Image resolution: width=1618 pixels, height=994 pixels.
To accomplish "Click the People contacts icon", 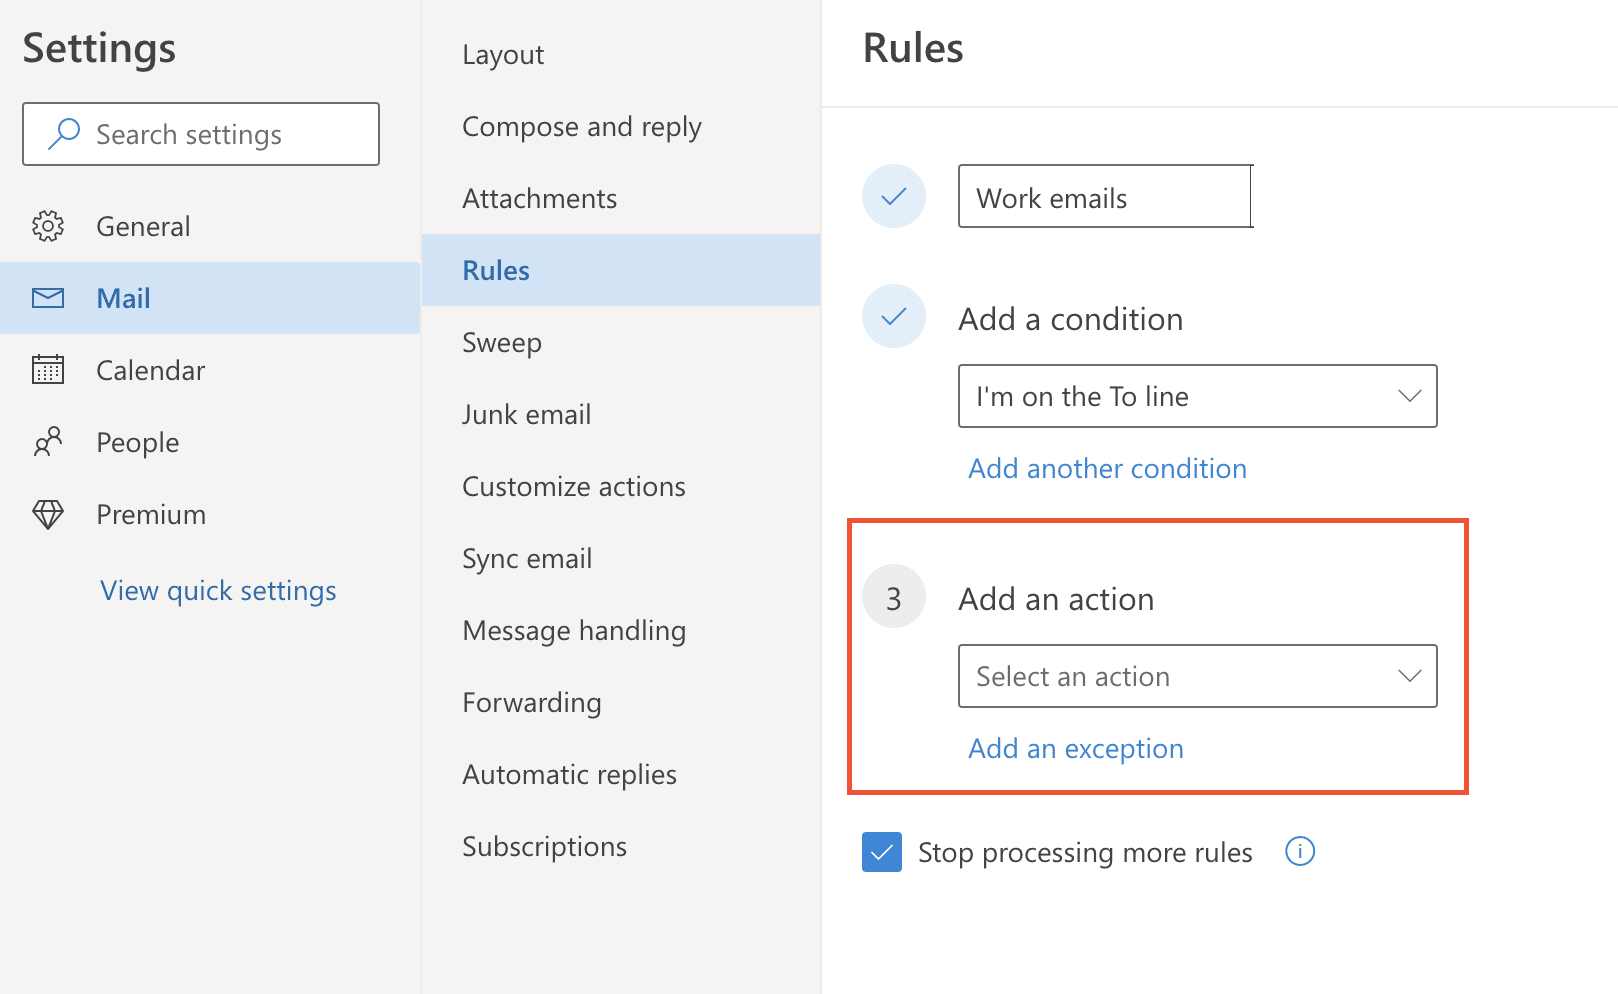I will coord(48,442).
